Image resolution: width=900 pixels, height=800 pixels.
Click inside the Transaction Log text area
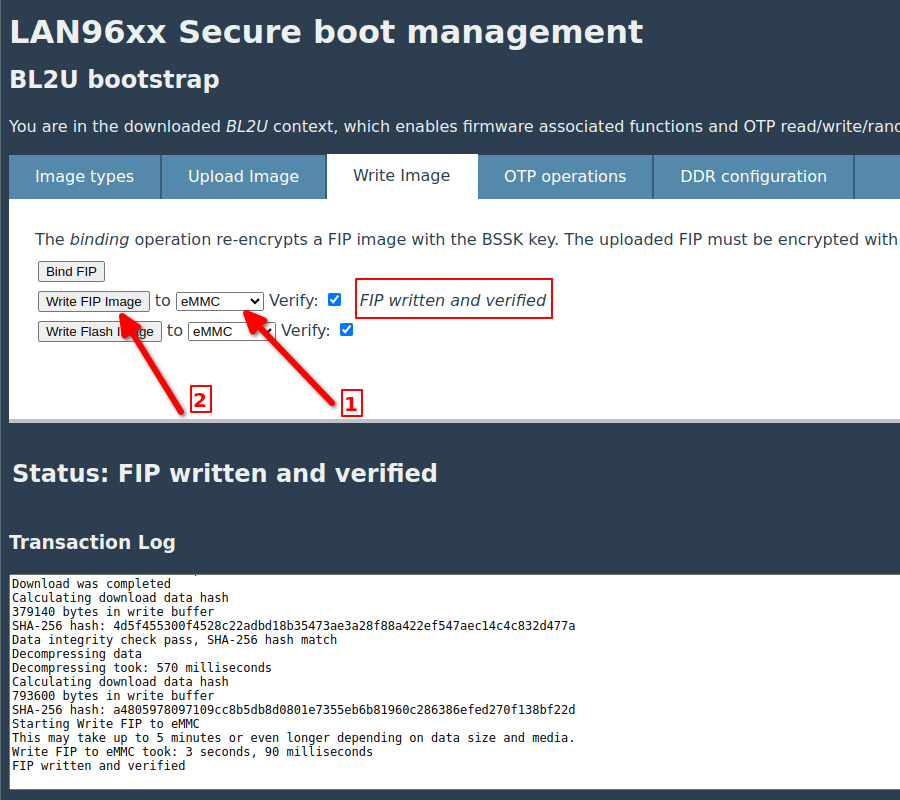point(450,680)
